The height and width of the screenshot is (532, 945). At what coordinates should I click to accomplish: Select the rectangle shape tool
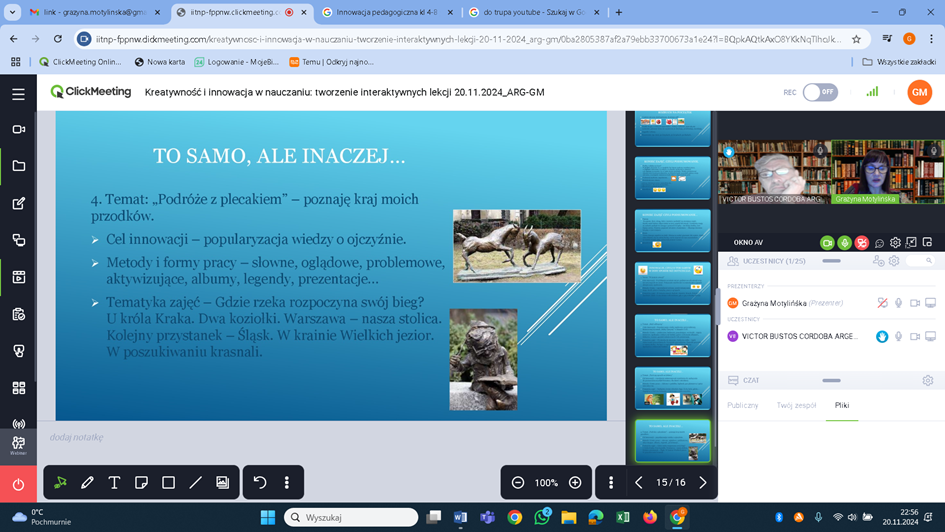pyautogui.click(x=168, y=483)
